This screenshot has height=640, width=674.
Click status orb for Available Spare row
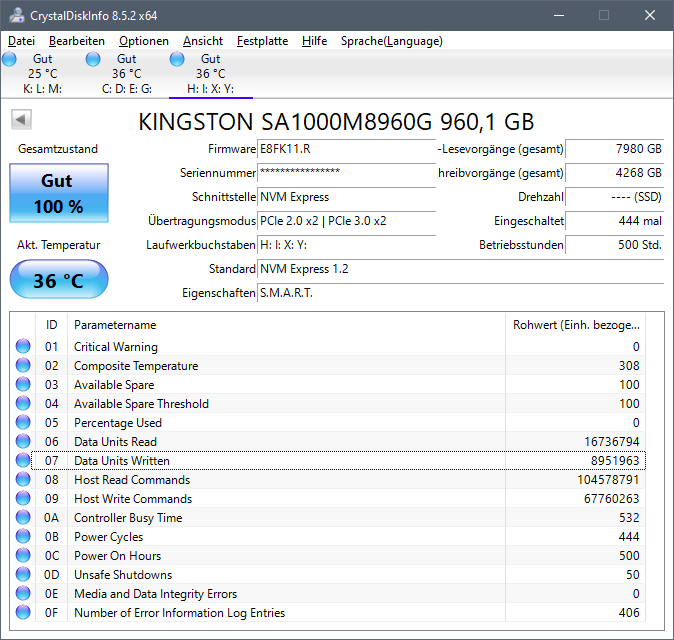tap(23, 384)
